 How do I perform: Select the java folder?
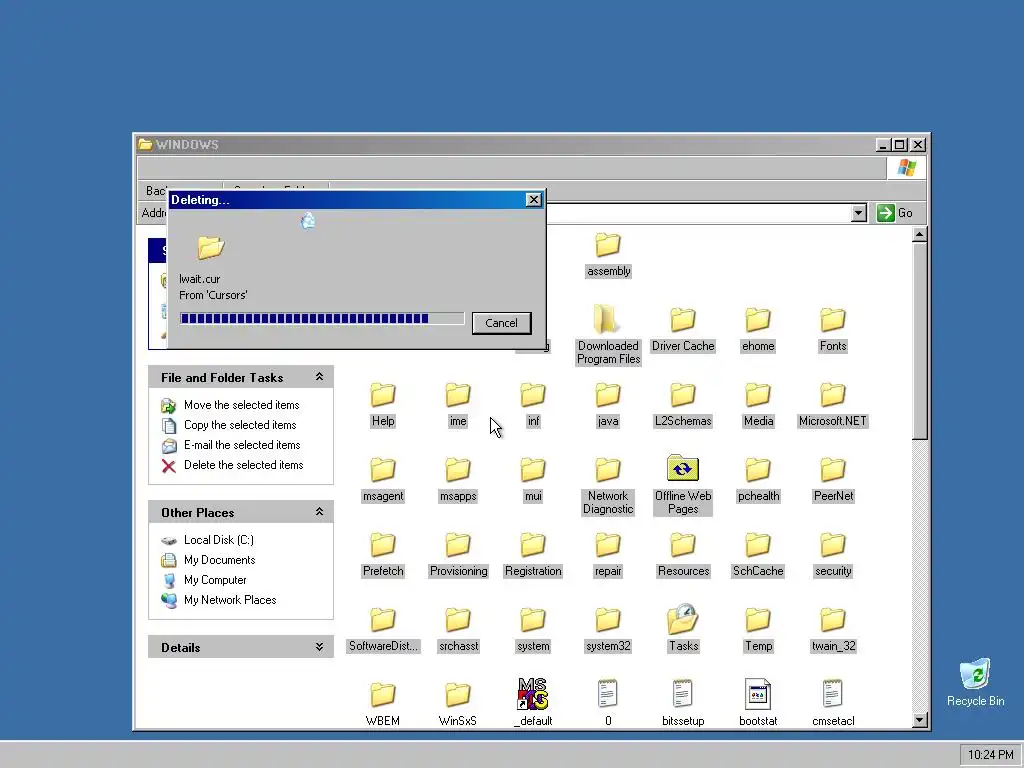click(x=608, y=405)
